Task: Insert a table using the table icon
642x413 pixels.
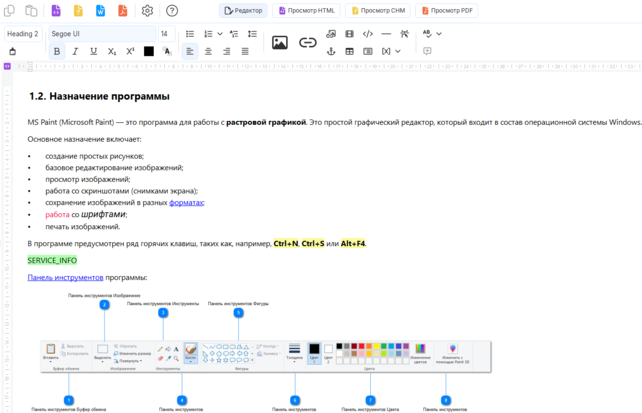Action: tap(349, 51)
